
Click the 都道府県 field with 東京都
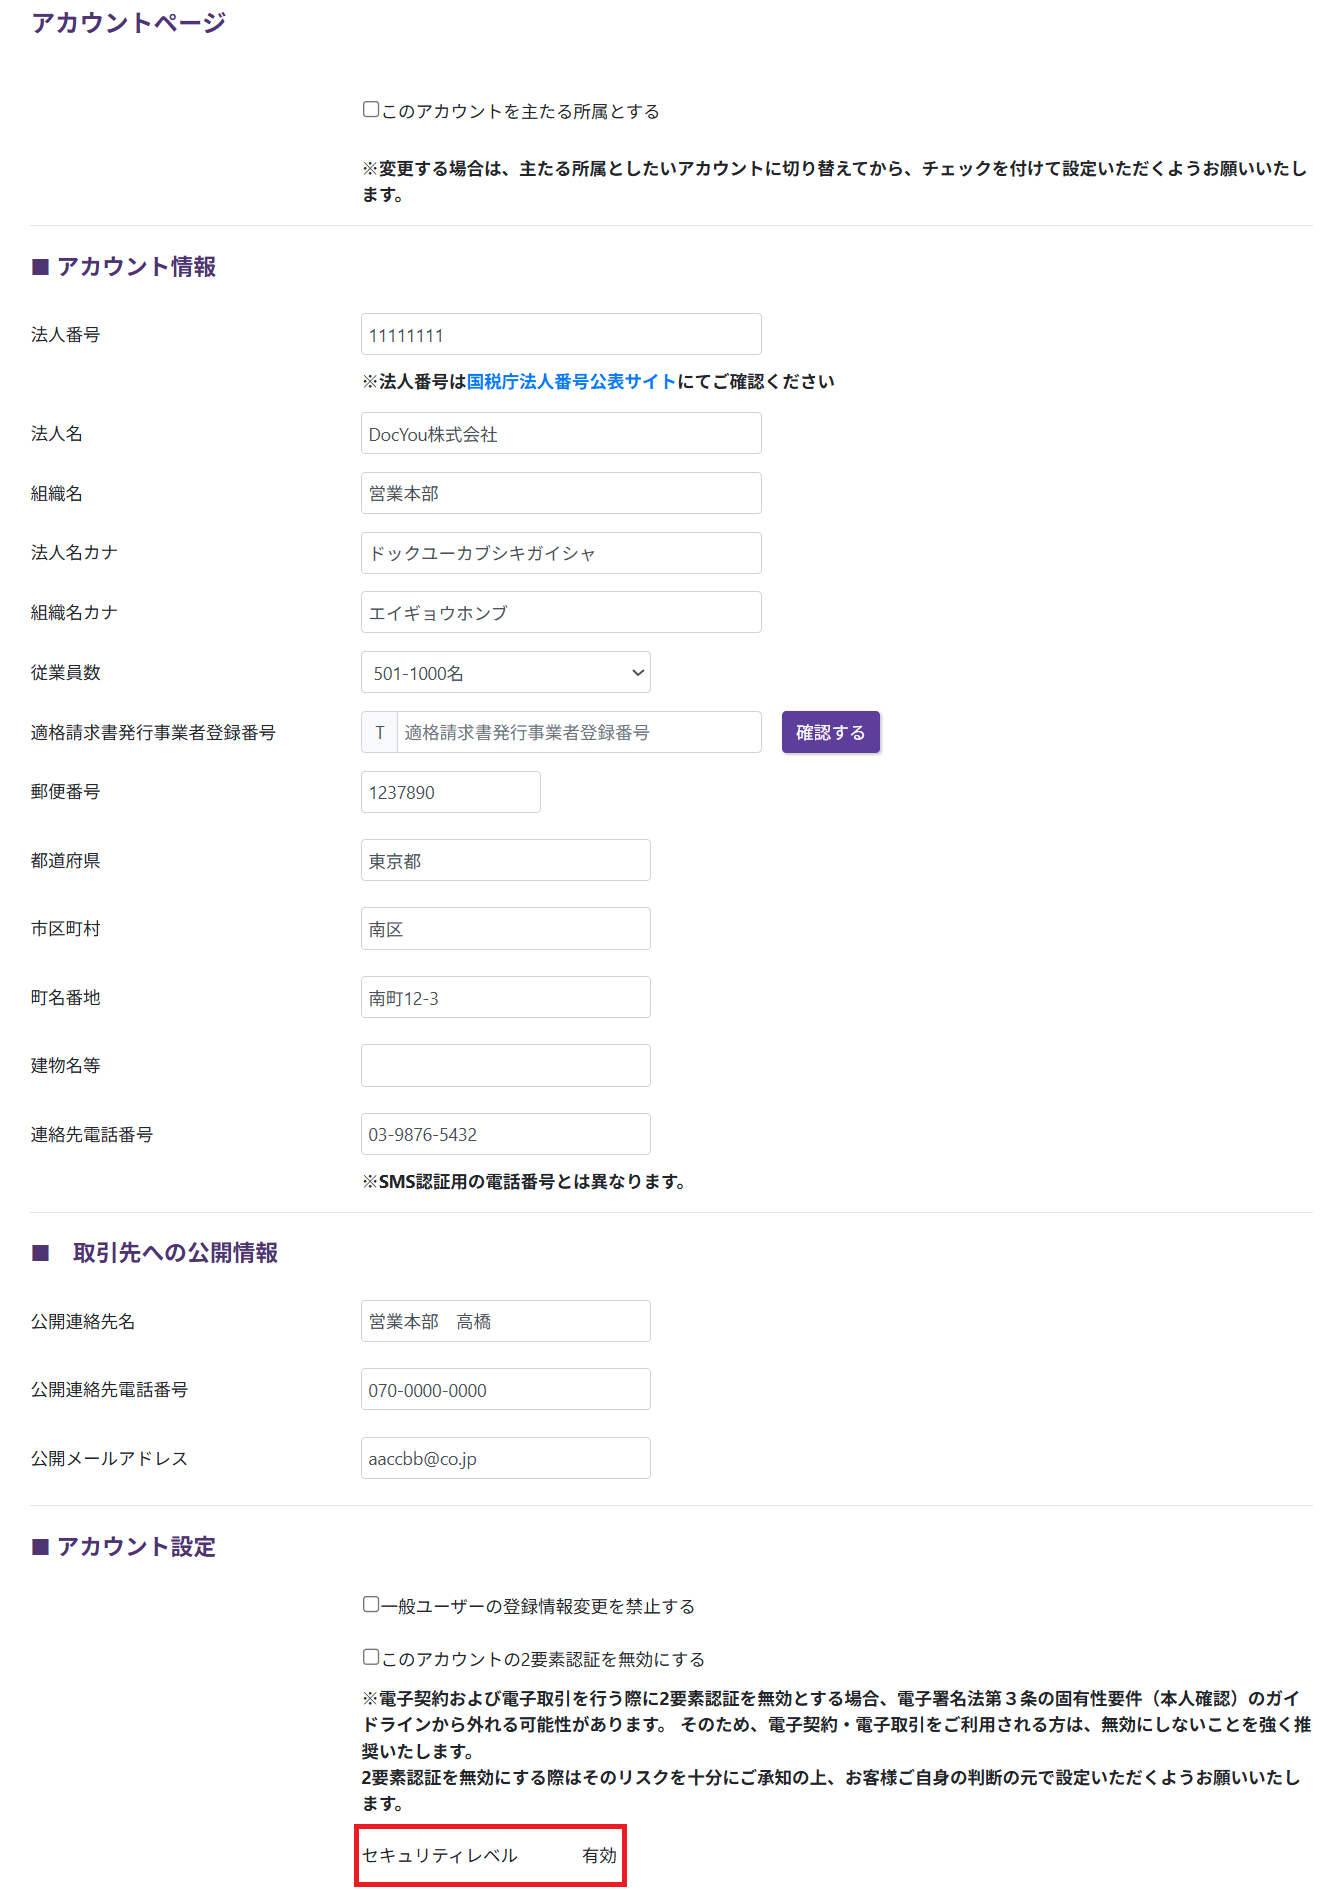(x=505, y=861)
